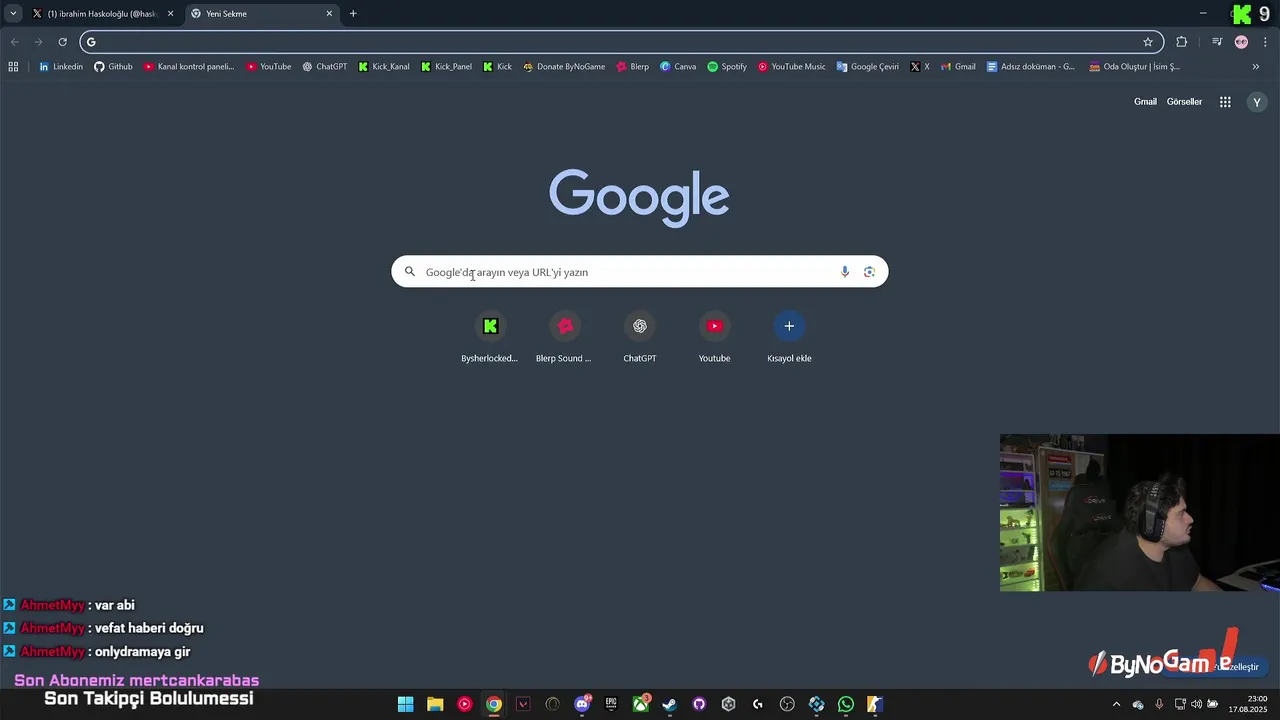The width and height of the screenshot is (1280, 720).
Task: Open WhatsApp from the taskbar
Action: (x=846, y=705)
